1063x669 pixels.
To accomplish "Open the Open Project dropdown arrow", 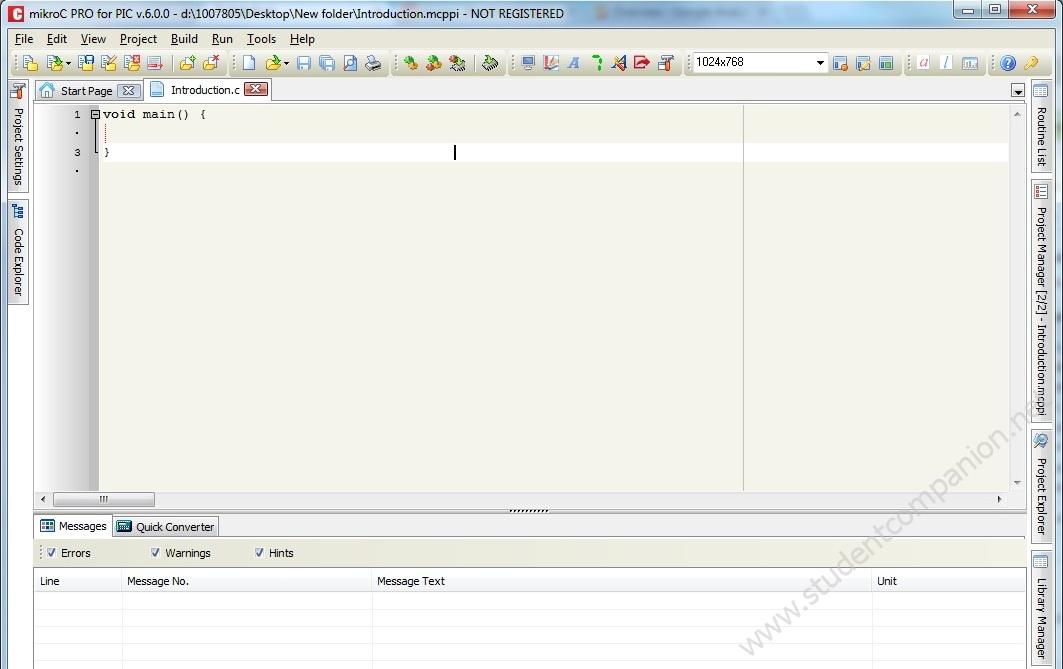I will click(x=66, y=62).
